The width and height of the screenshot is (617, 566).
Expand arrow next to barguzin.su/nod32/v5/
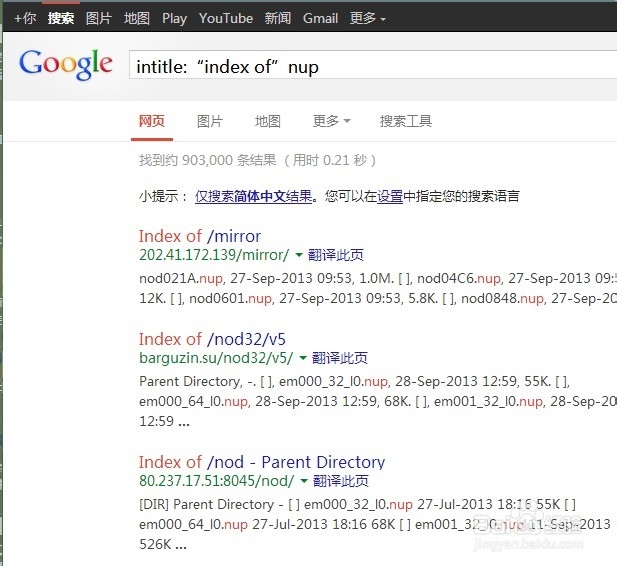(x=303, y=358)
